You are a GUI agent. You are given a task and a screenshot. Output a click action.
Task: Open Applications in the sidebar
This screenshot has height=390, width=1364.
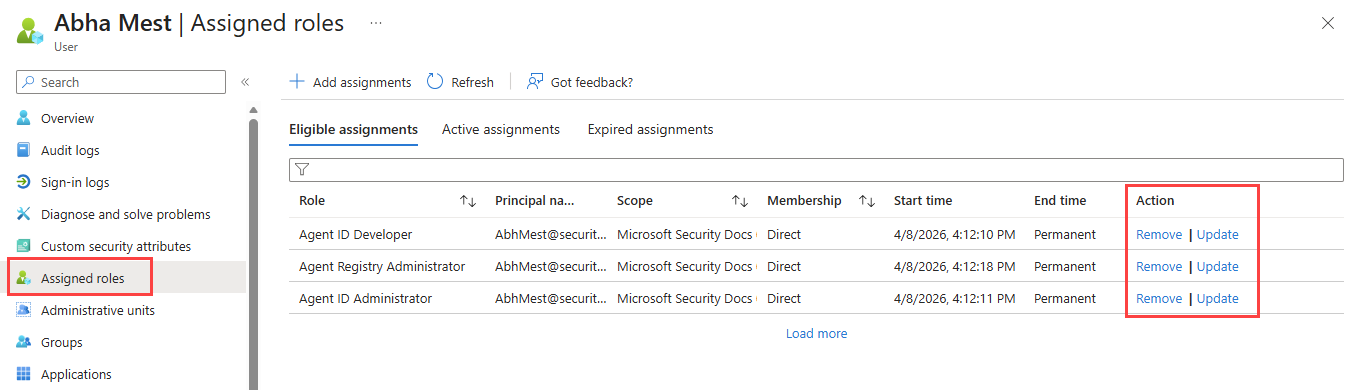tap(76, 374)
